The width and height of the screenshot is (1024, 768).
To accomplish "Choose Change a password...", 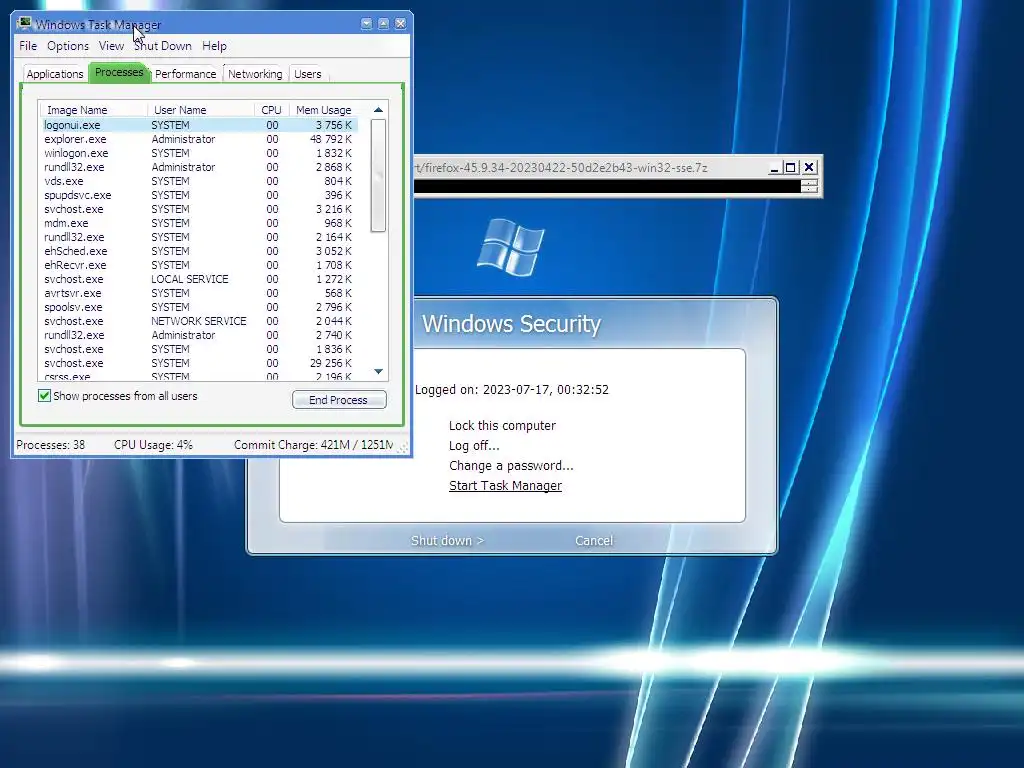I will click(x=511, y=466).
